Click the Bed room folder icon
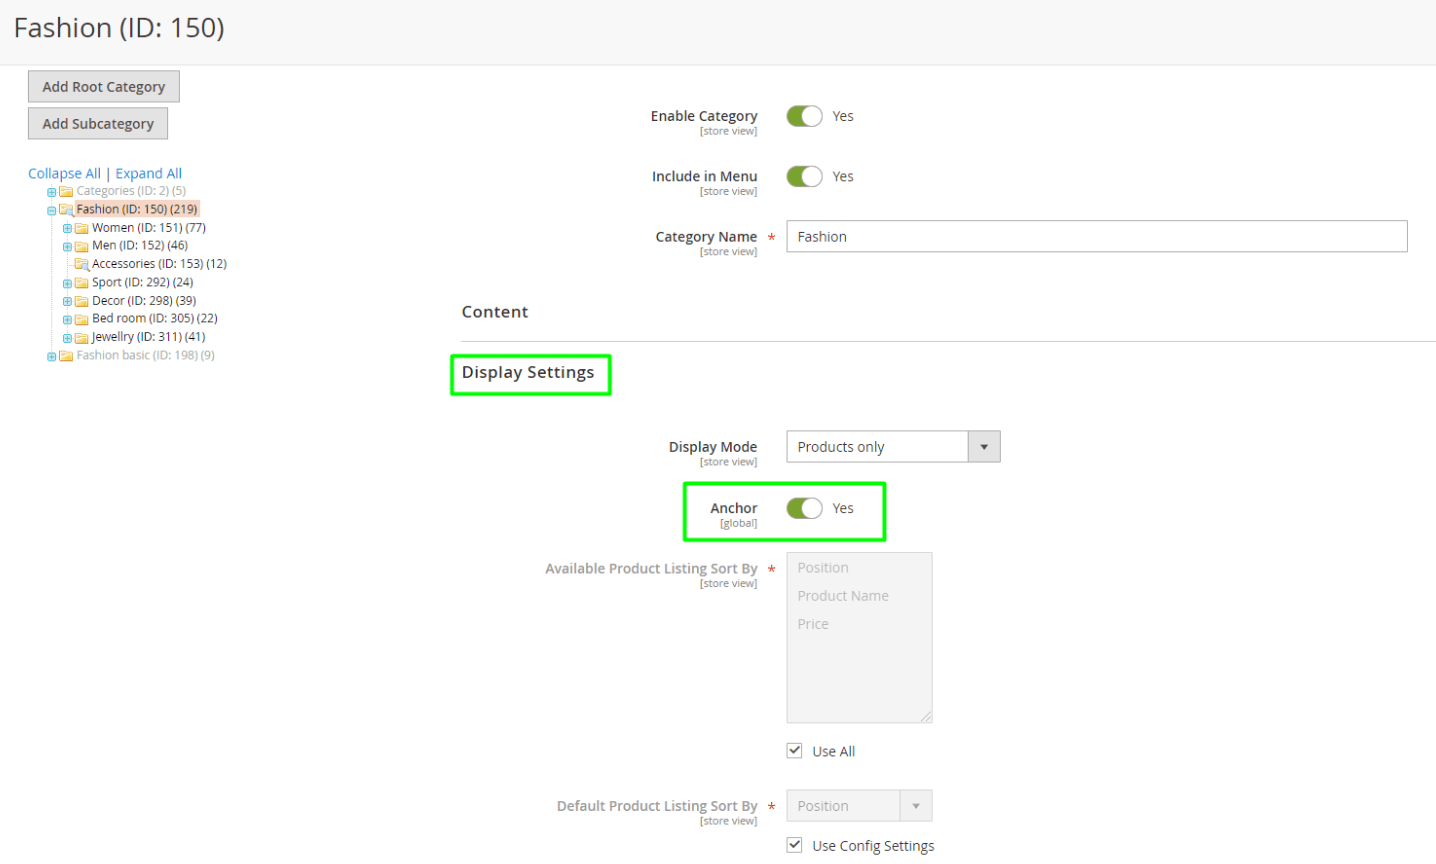 tap(82, 319)
